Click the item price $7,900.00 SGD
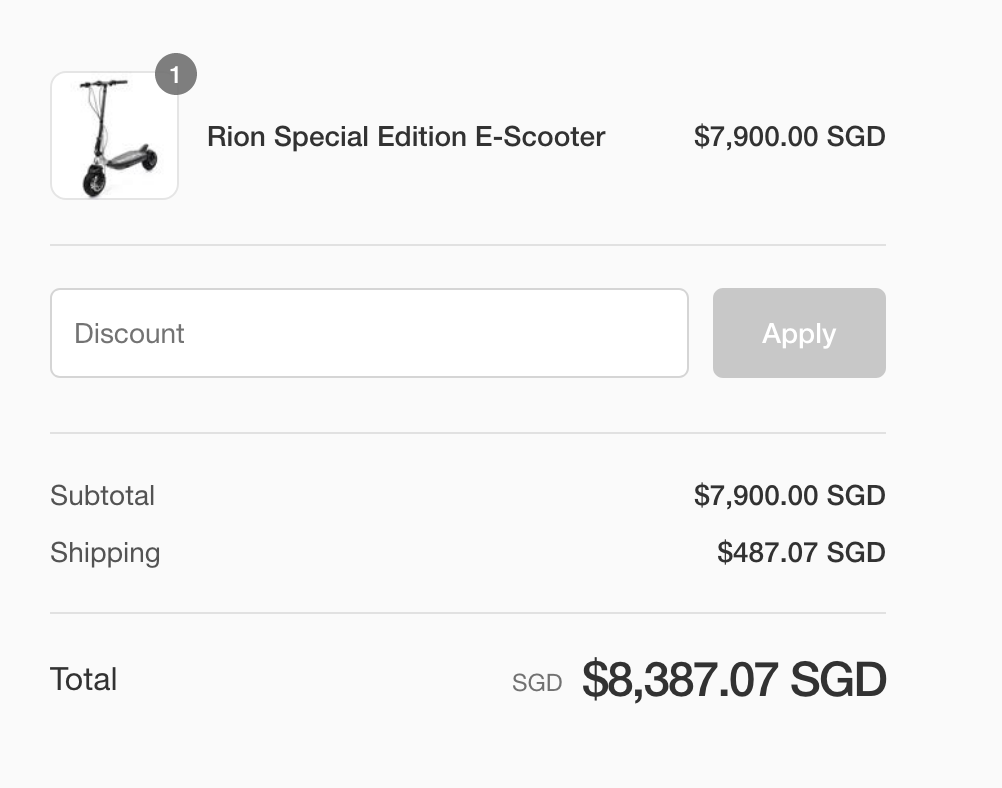 pyautogui.click(x=790, y=137)
